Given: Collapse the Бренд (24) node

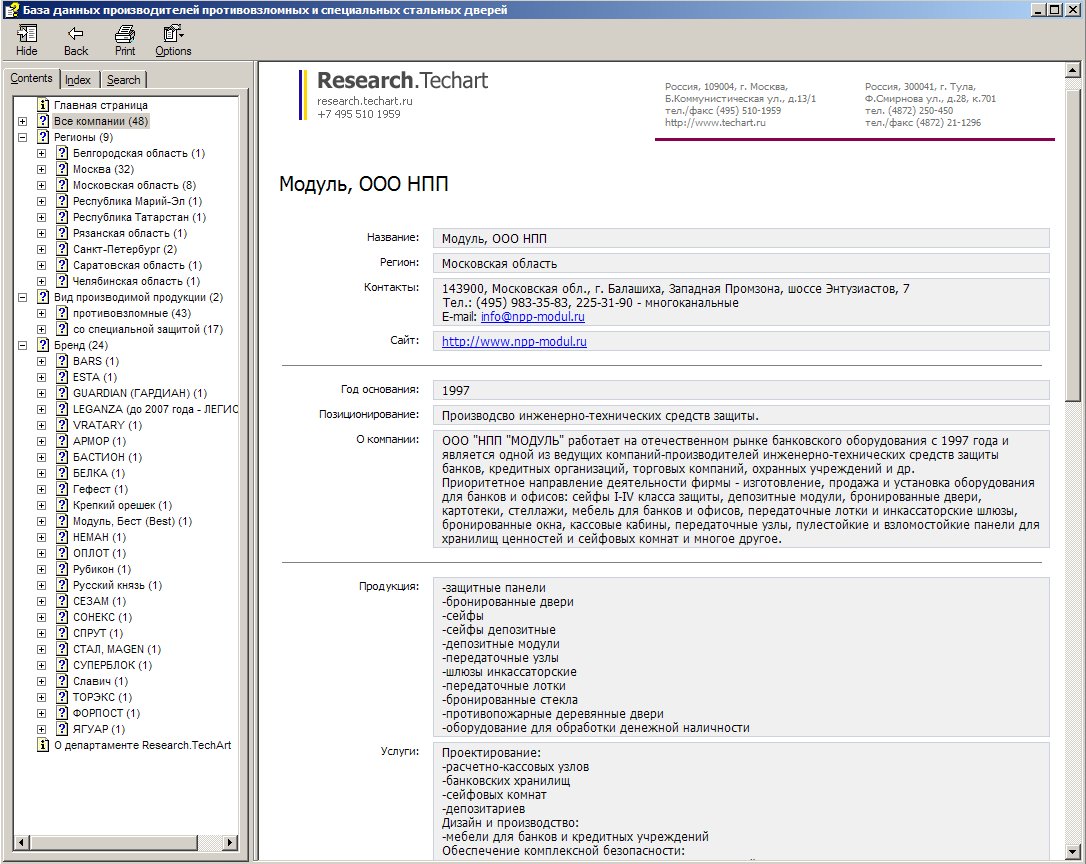Looking at the screenshot, I should tap(22, 345).
